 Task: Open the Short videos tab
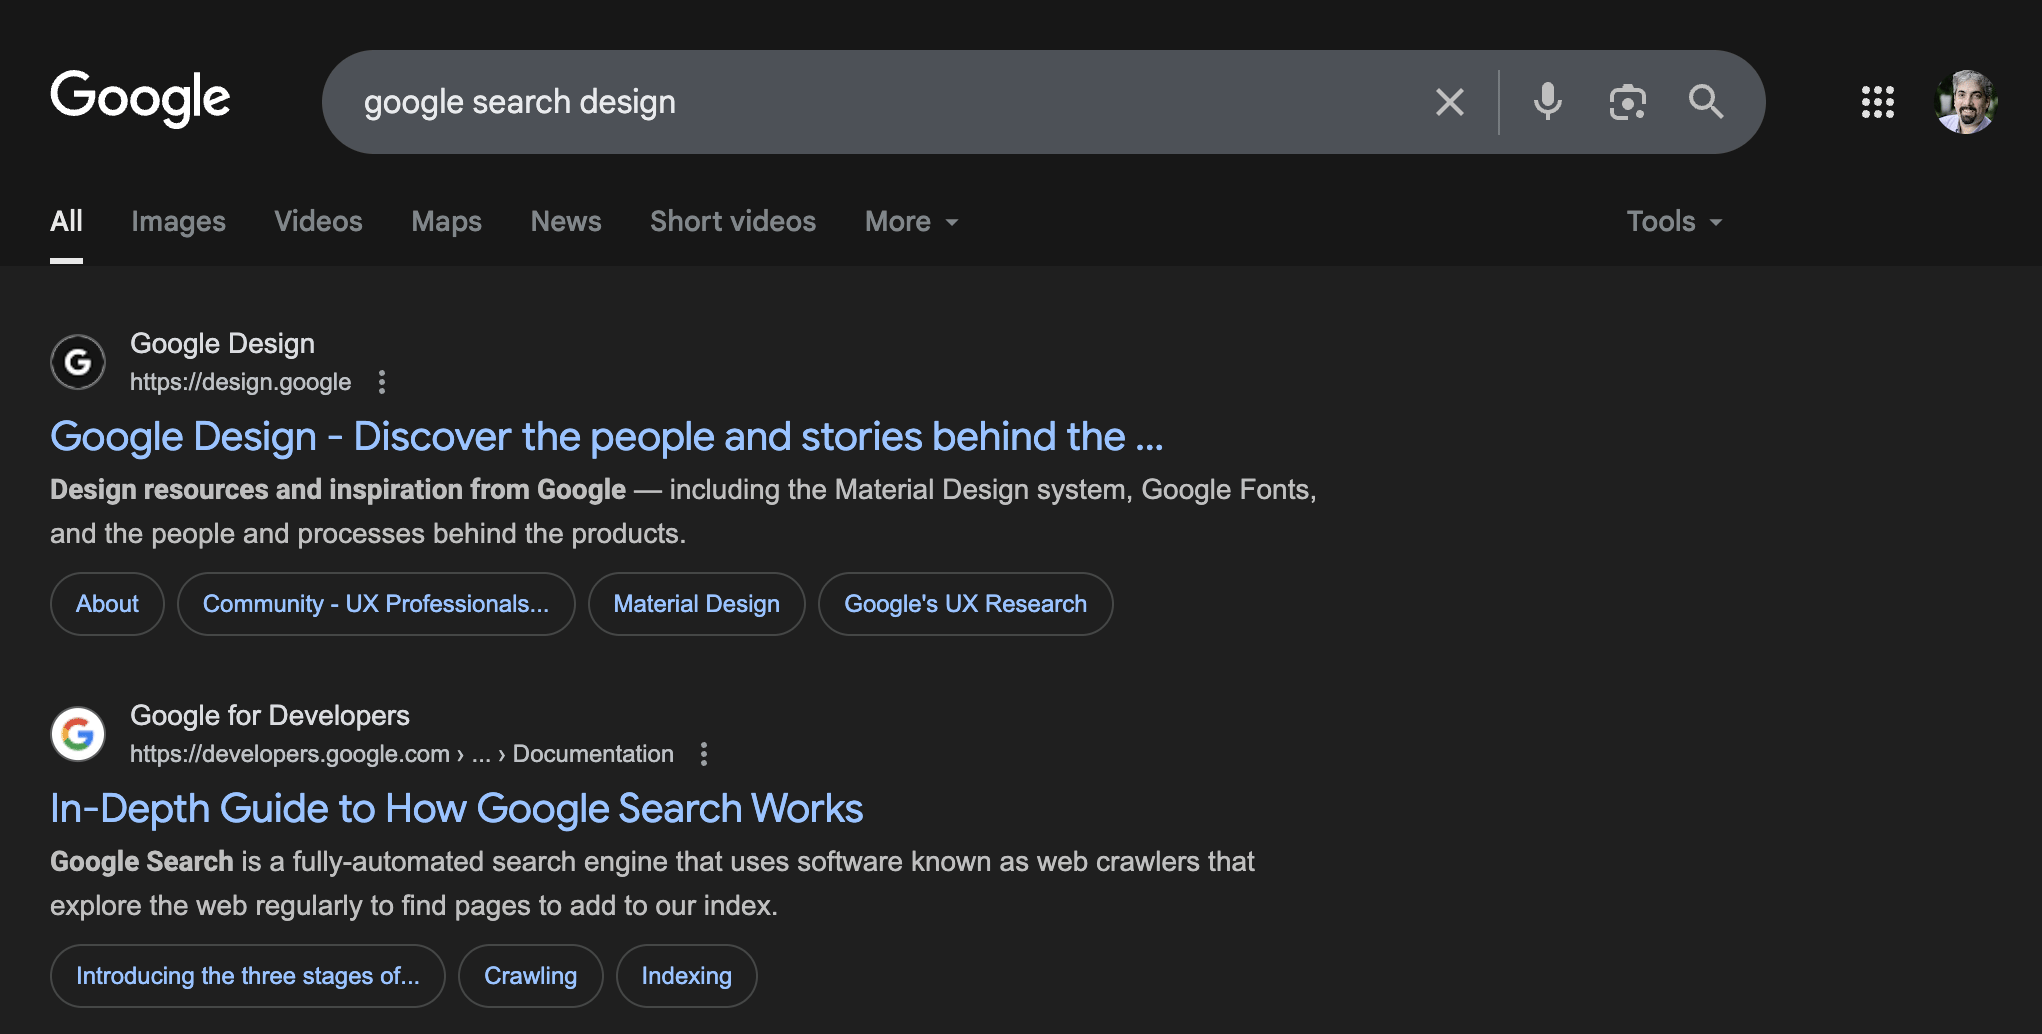pyautogui.click(x=733, y=221)
